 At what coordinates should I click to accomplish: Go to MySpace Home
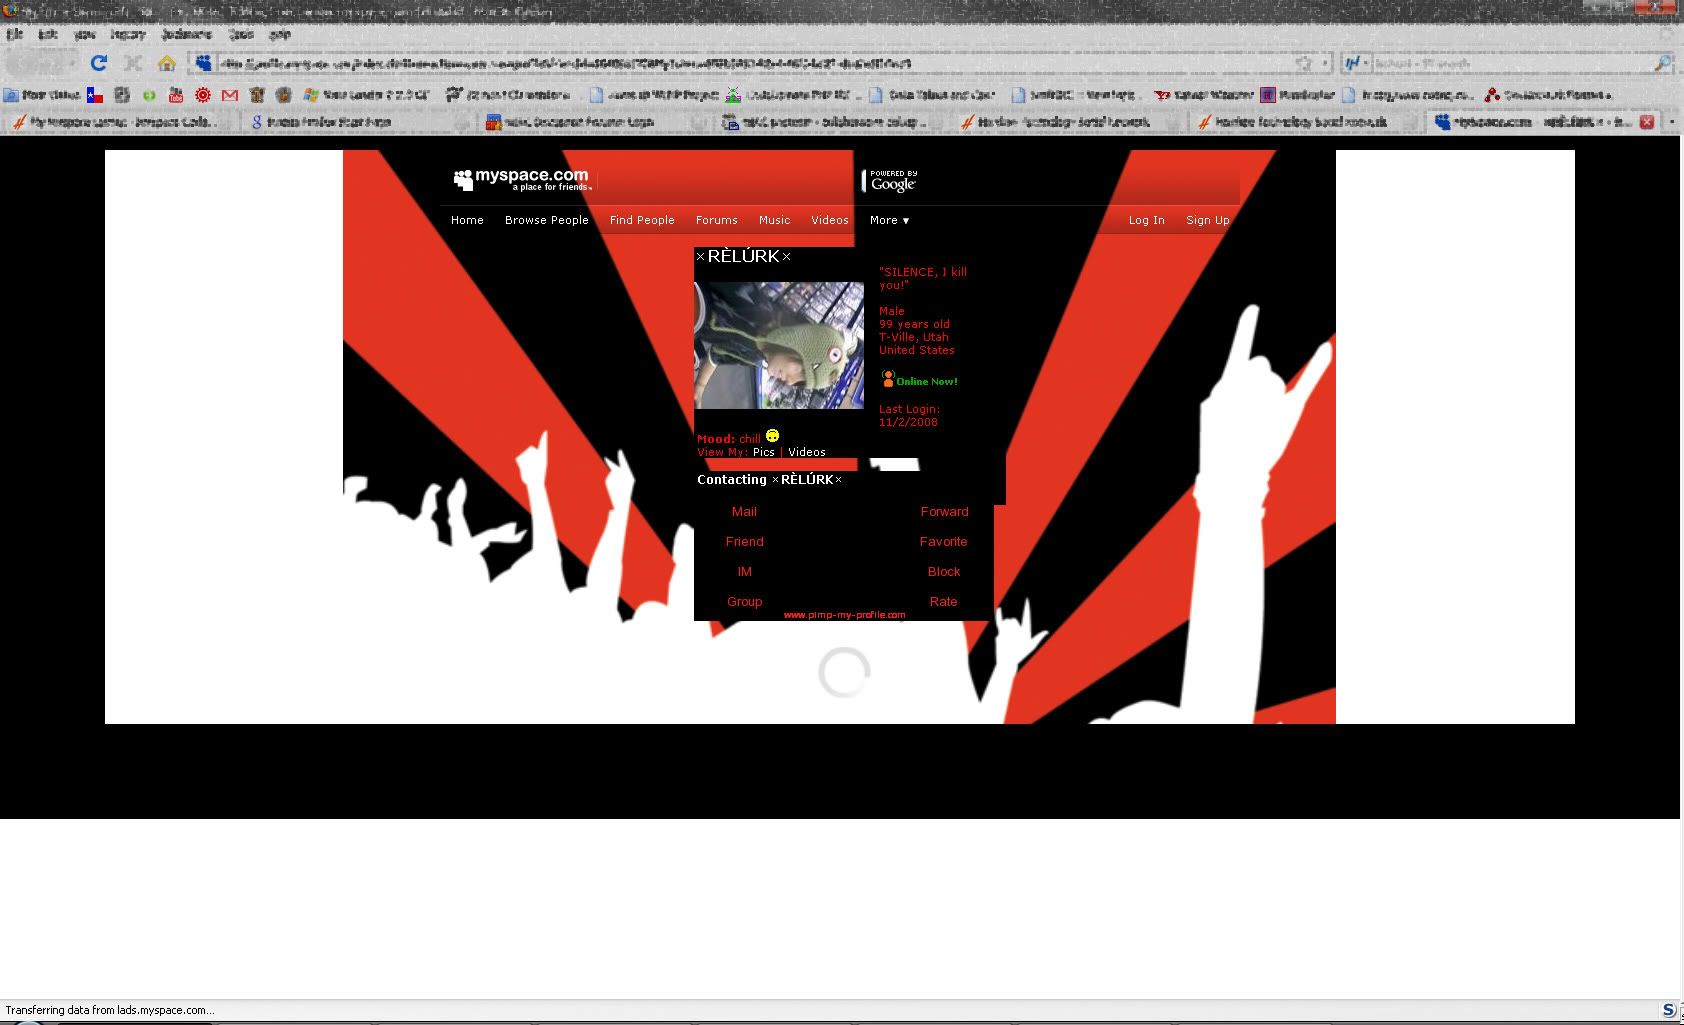pos(467,220)
